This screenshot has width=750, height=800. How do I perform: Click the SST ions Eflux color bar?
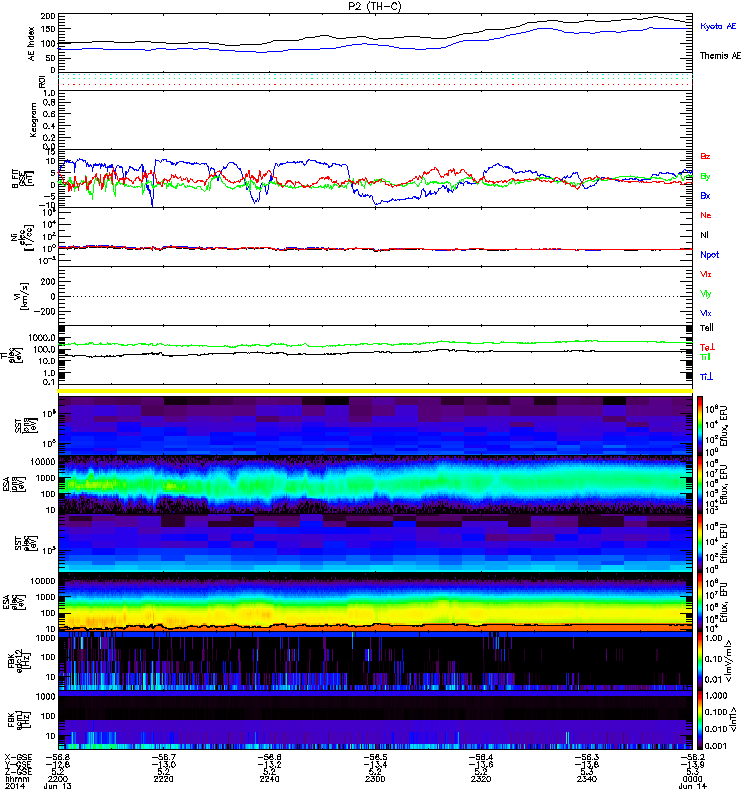[x=700, y=425]
